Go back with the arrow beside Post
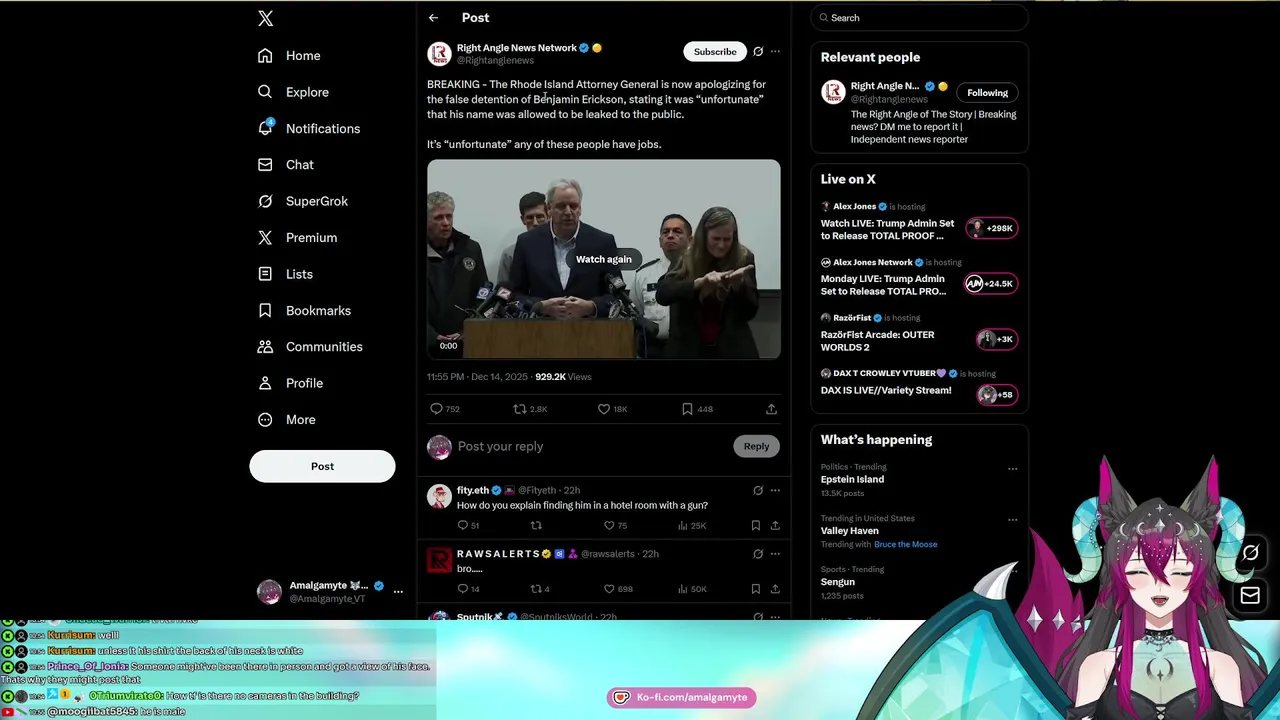Image resolution: width=1280 pixels, height=720 pixels. point(433,18)
